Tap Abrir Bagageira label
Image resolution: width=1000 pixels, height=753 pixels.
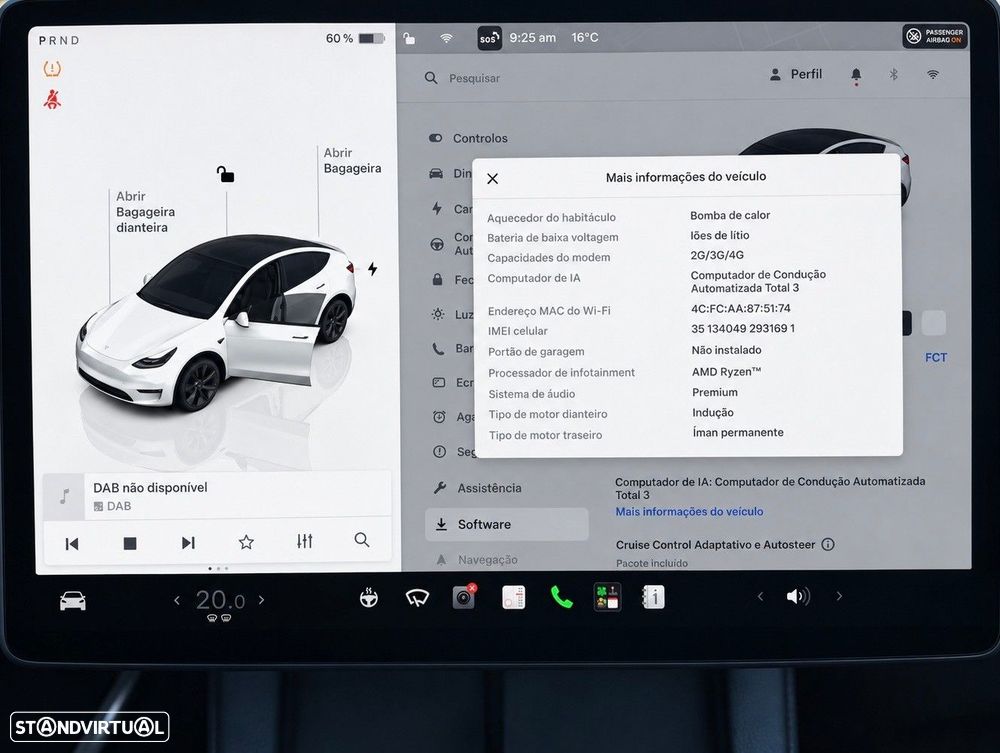tap(352, 161)
